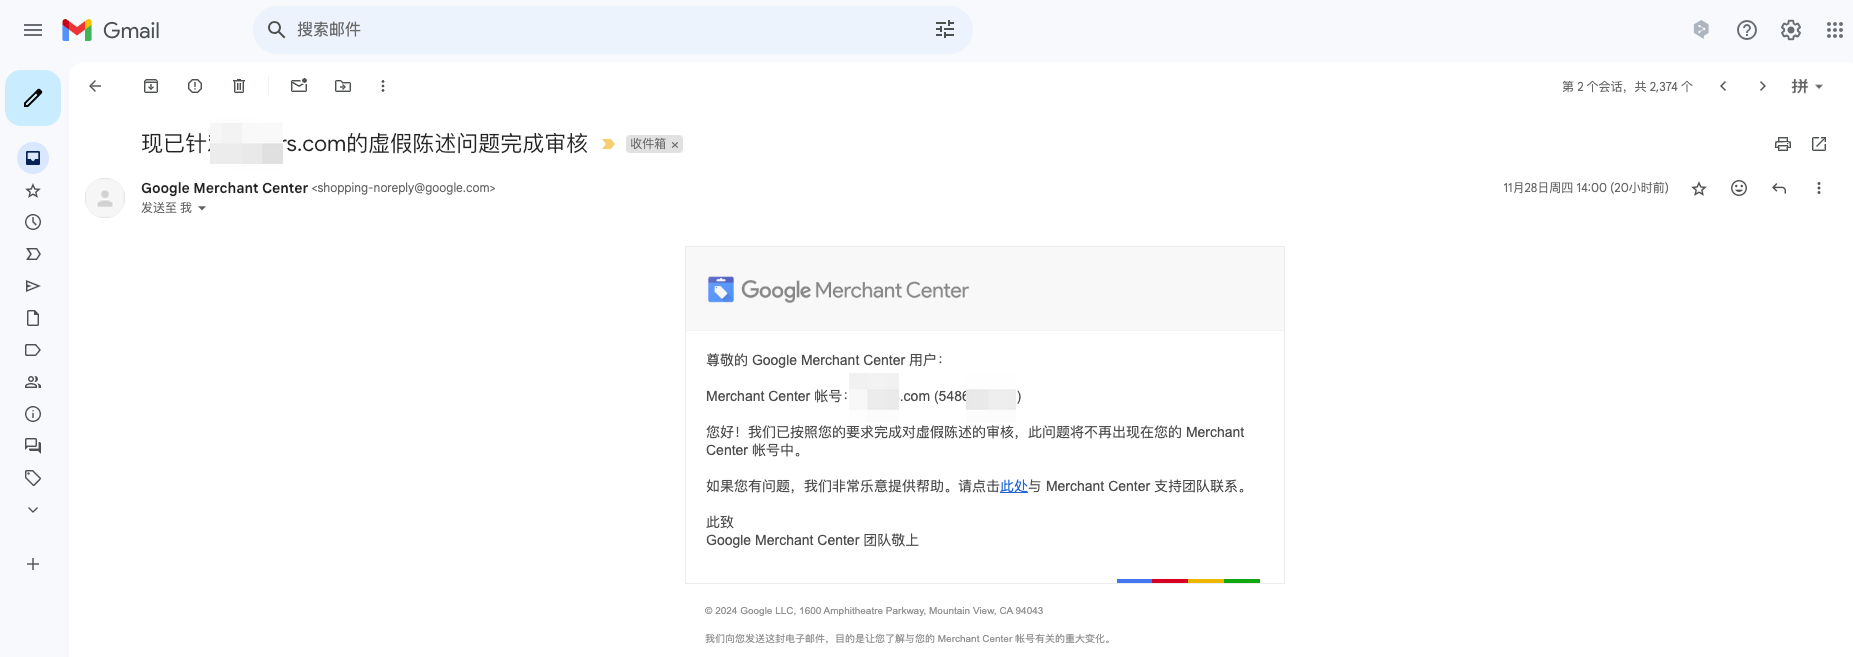Open Forums chat icon in sidebar
This screenshot has width=1853, height=657.
point(33,446)
